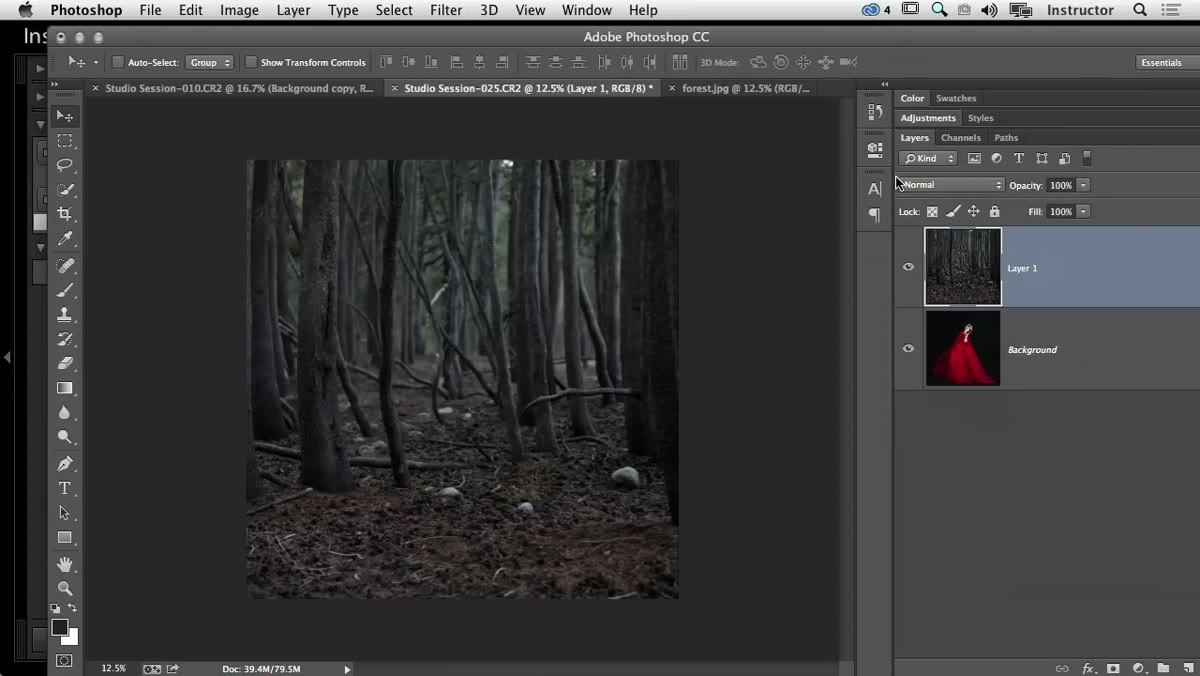
Task: Click the Add layer mask icon
Action: point(1113,668)
